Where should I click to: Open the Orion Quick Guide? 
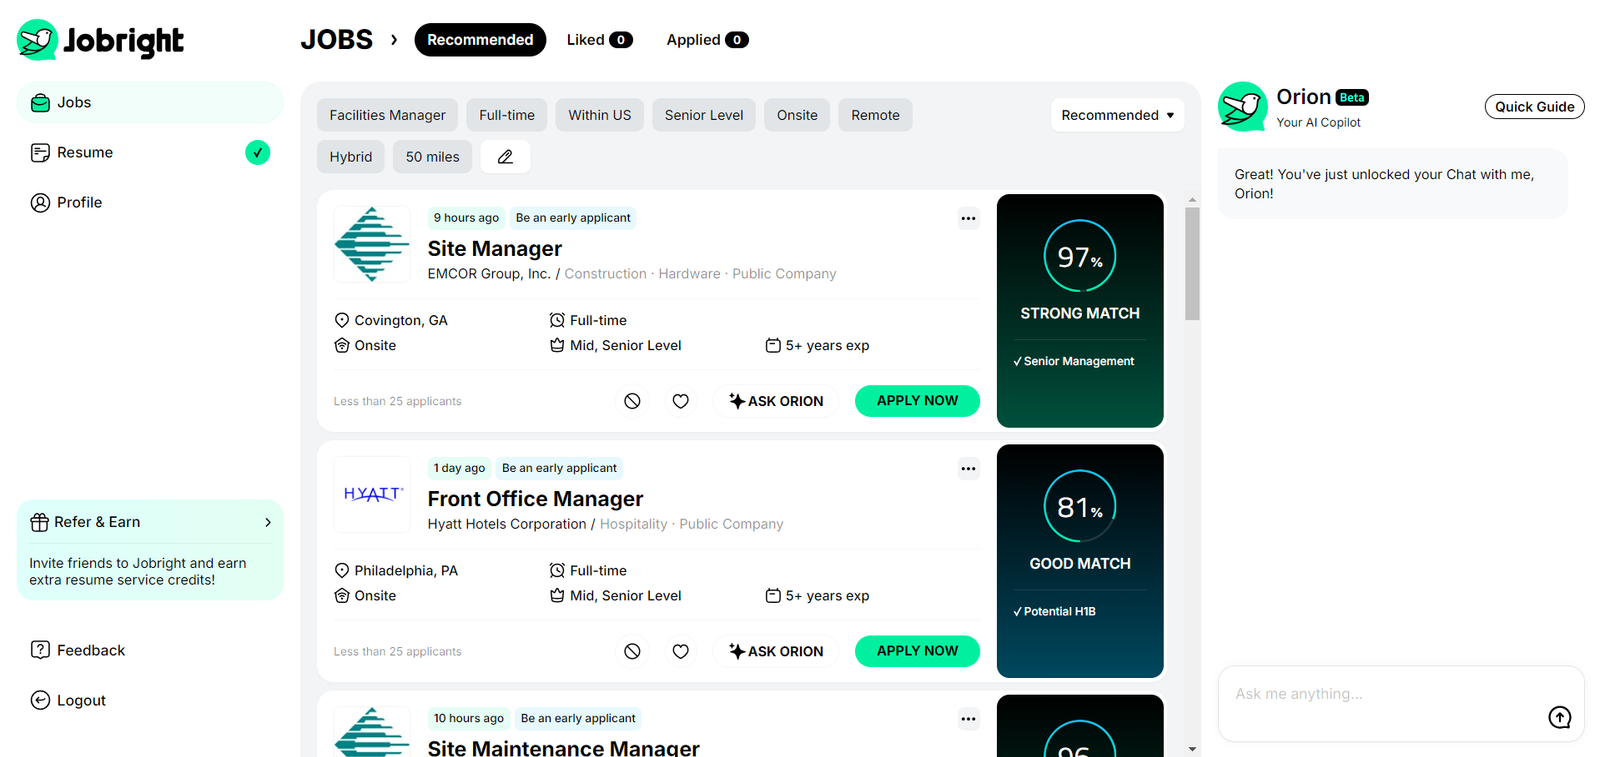point(1534,107)
